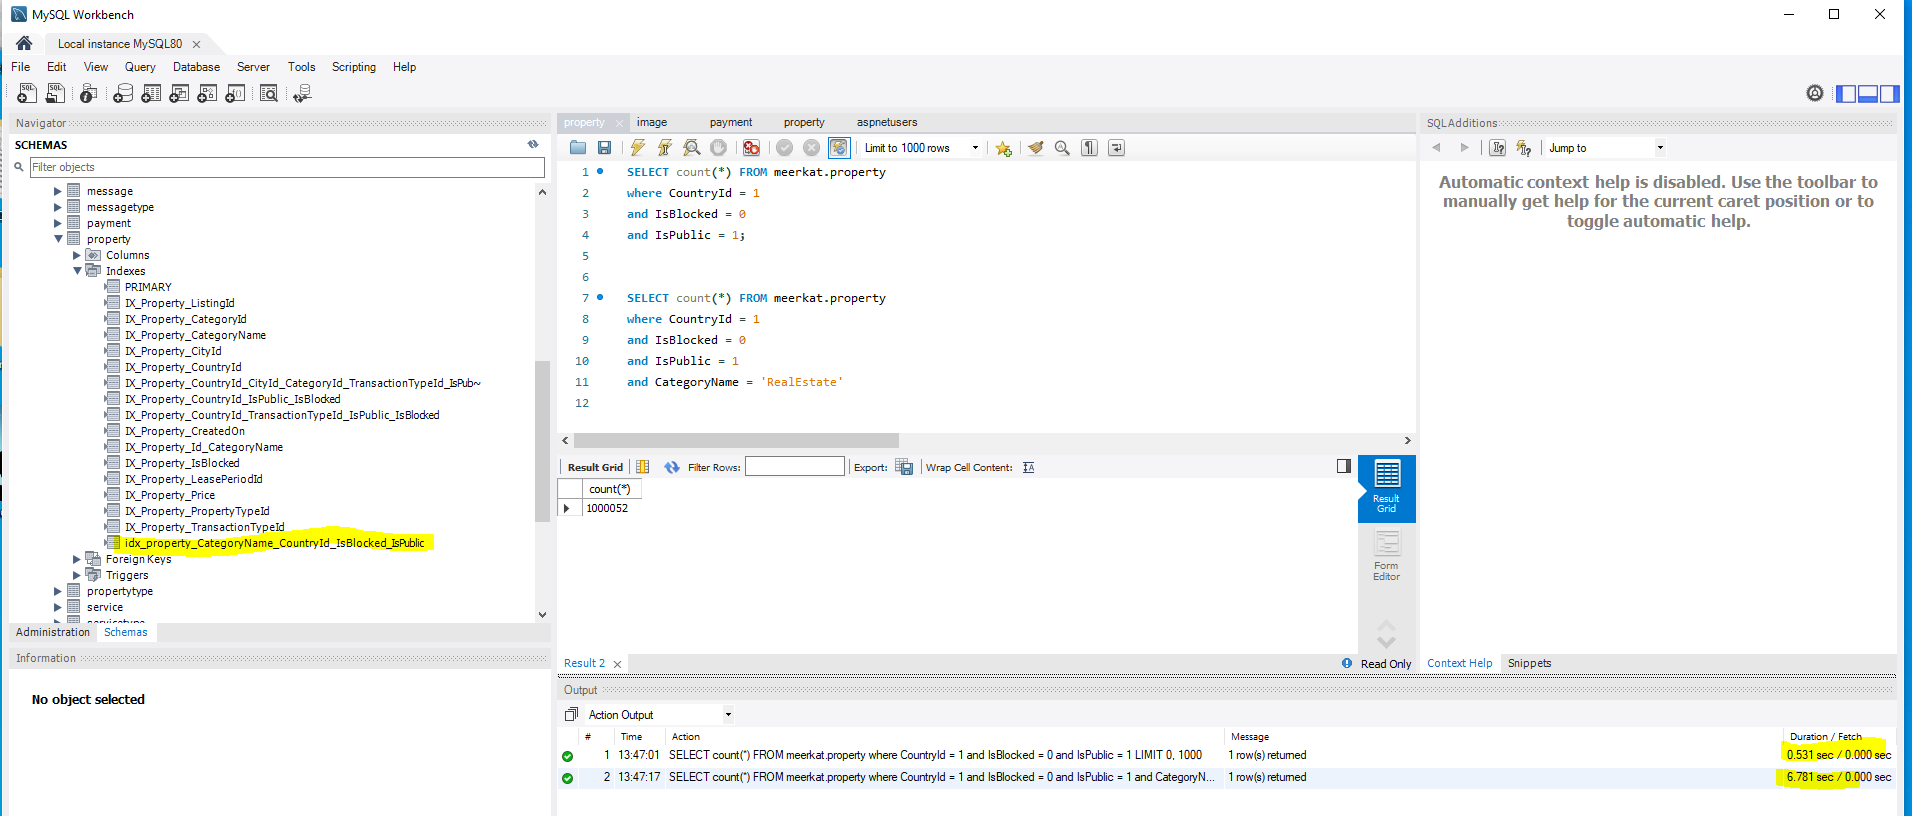Click the Beautify query broom icon
This screenshot has width=1912, height=816.
tap(1035, 148)
